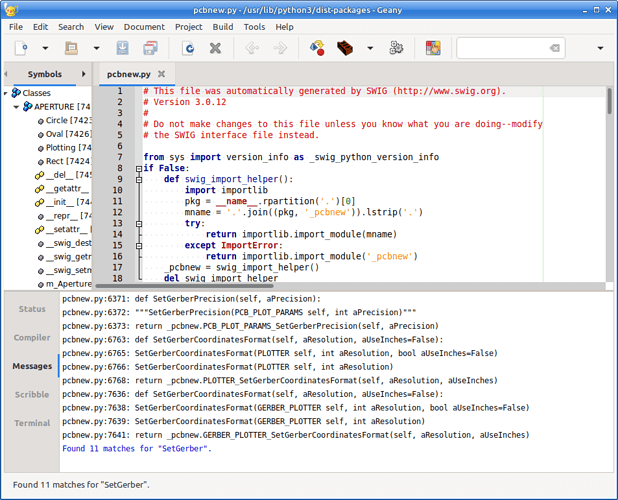The width and height of the screenshot is (618, 500).
Task: Fold the except block at line 15
Action: (x=139, y=246)
